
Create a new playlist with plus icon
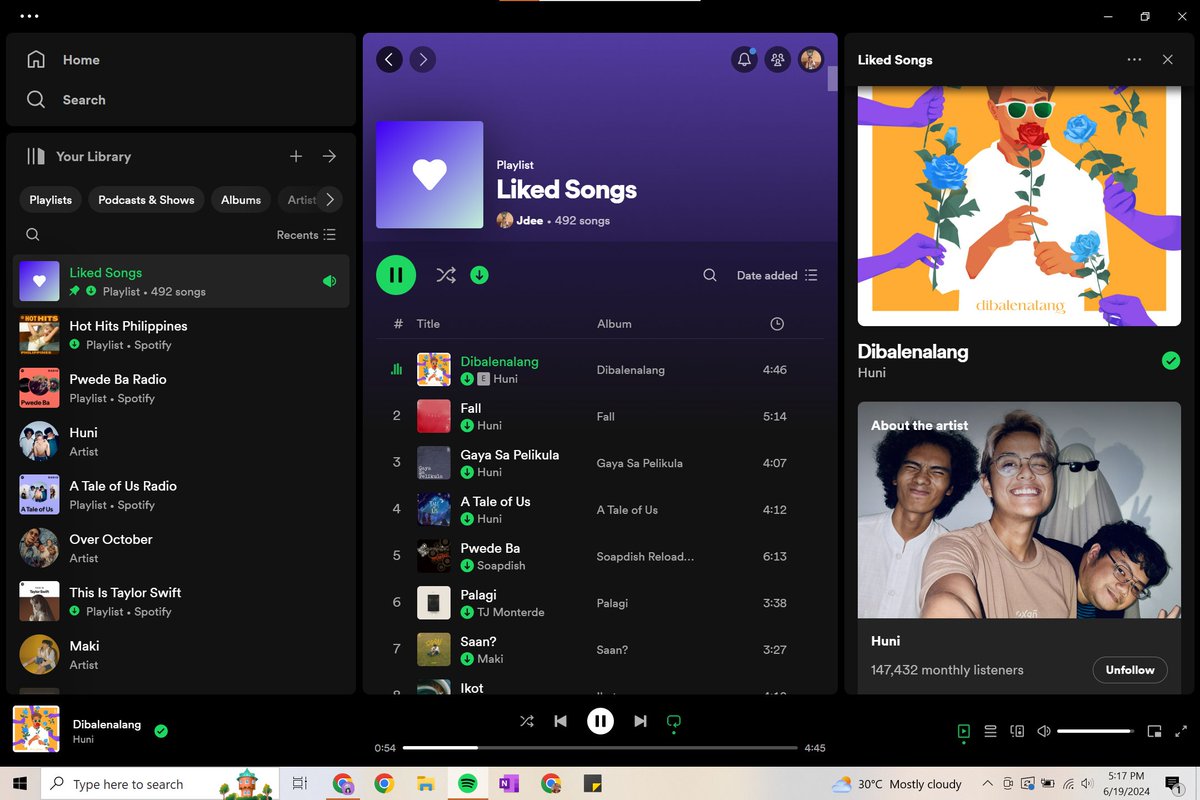tap(296, 156)
